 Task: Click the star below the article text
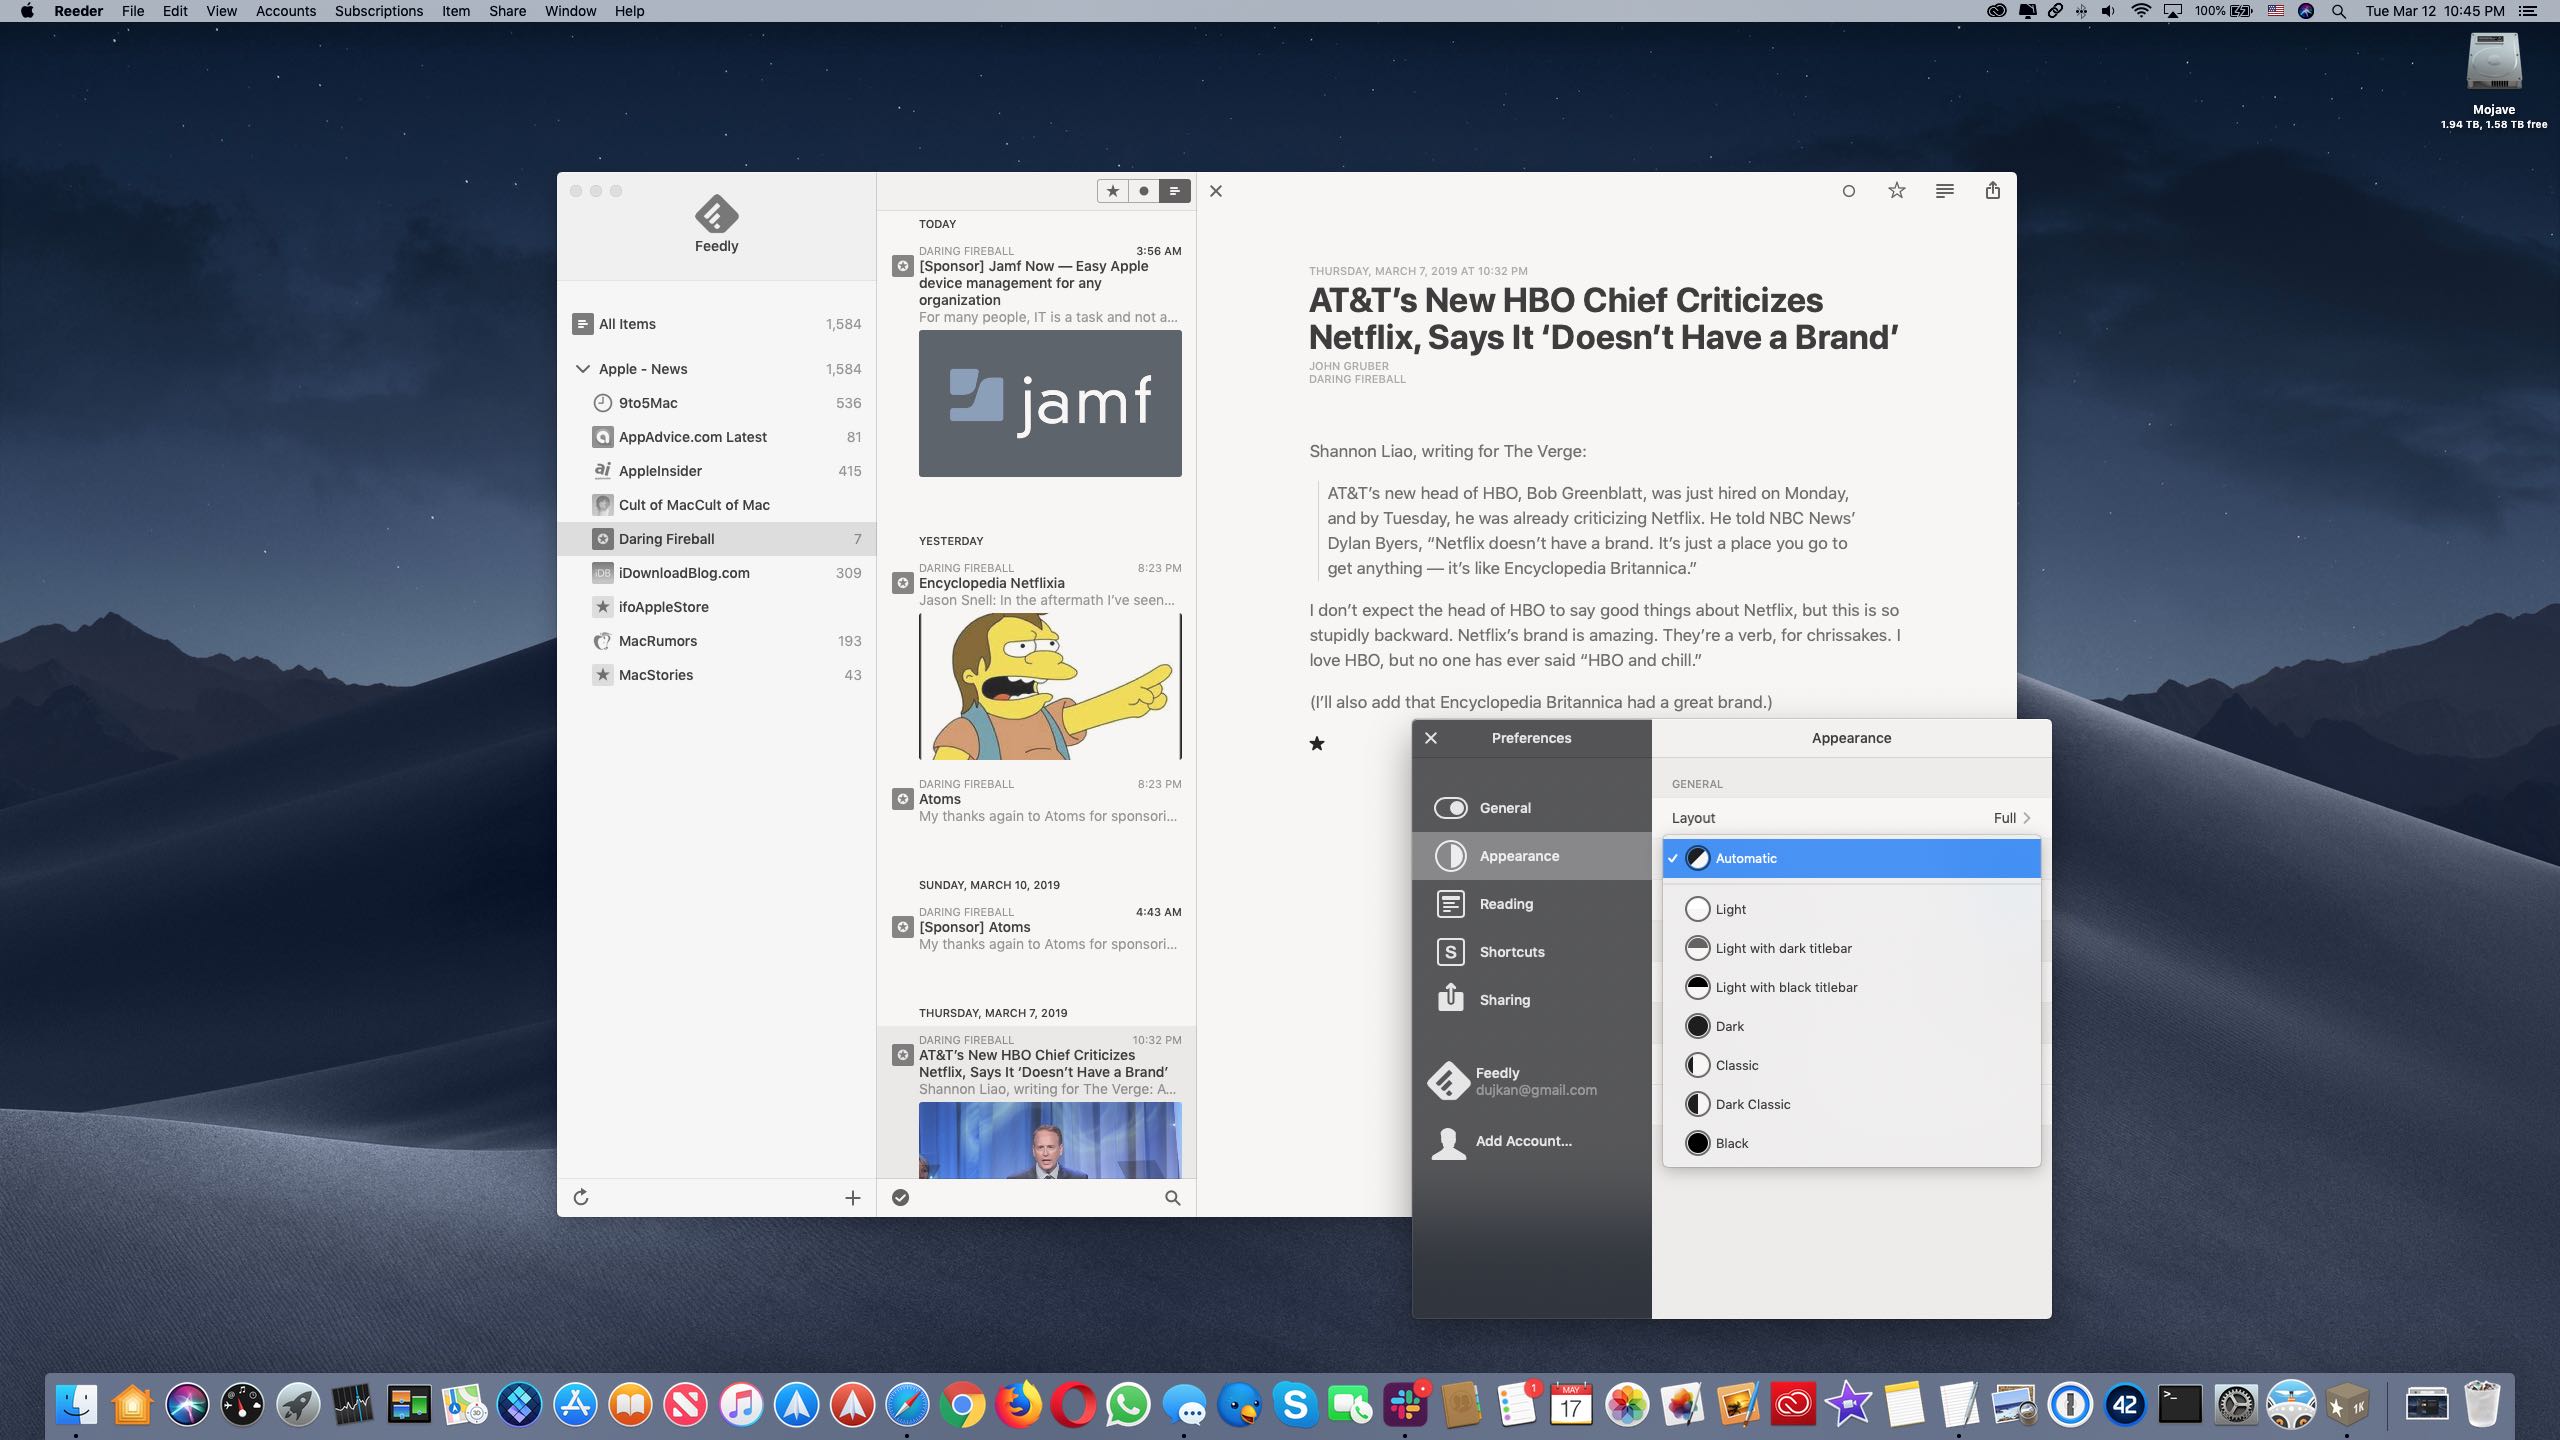tap(1317, 743)
